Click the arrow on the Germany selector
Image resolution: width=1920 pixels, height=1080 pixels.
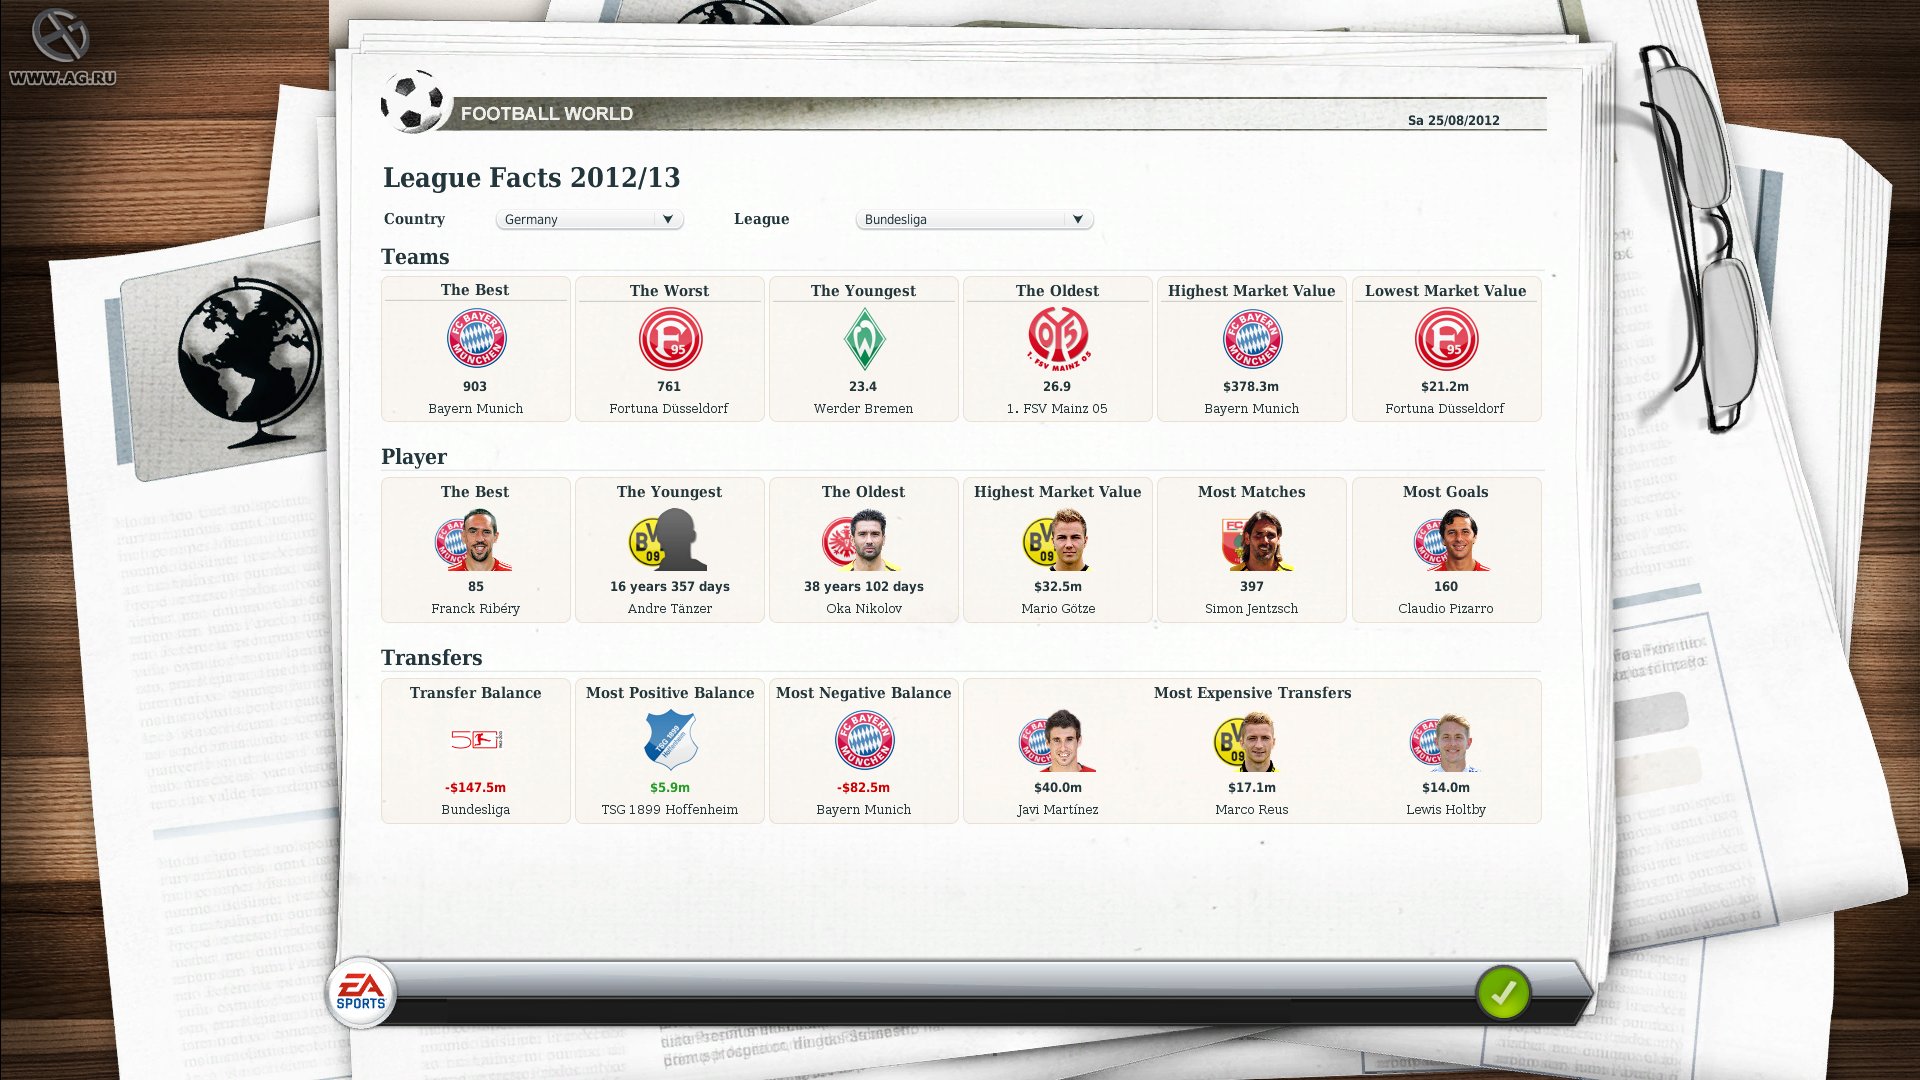[669, 219]
